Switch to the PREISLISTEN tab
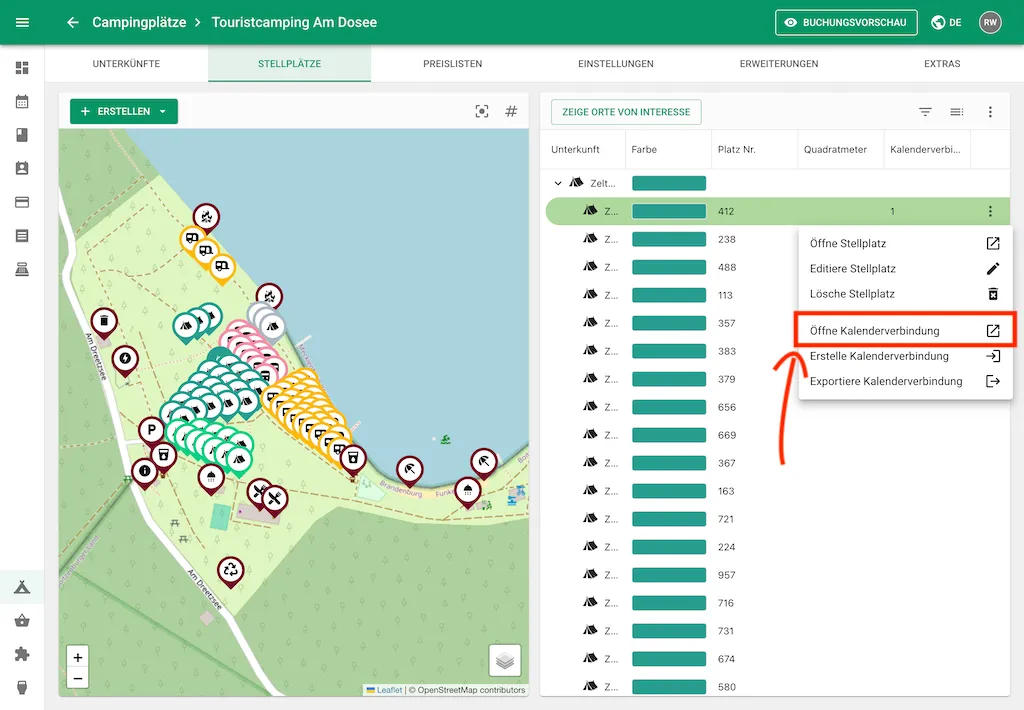 452,64
